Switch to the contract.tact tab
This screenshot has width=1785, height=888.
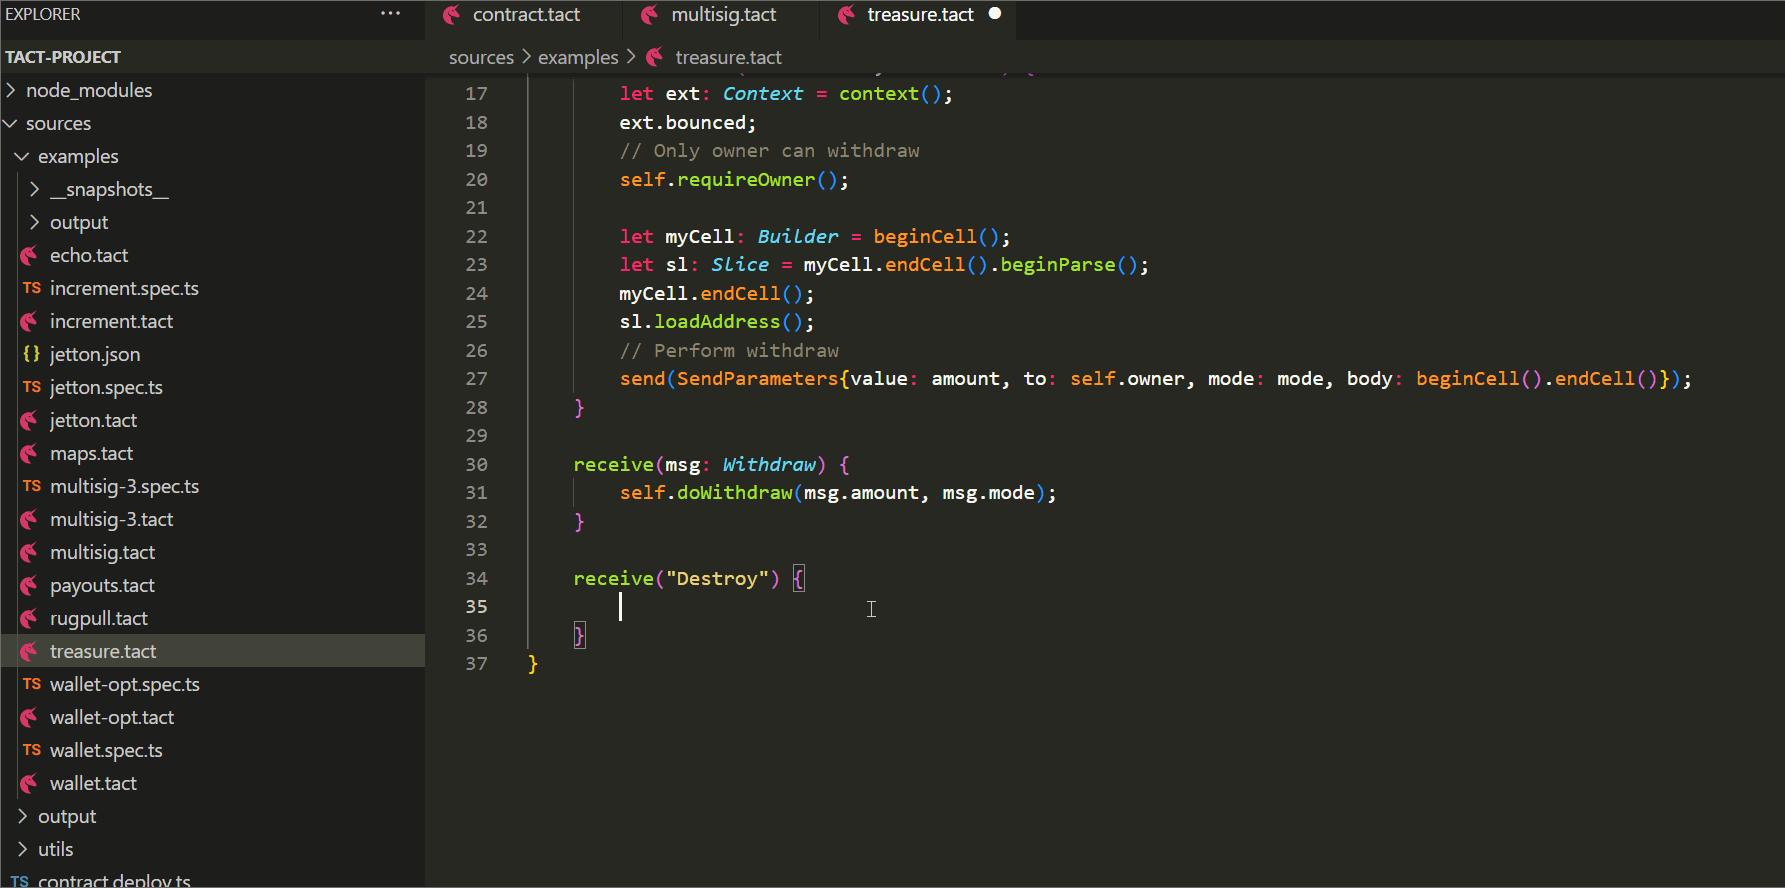pyautogui.click(x=526, y=14)
